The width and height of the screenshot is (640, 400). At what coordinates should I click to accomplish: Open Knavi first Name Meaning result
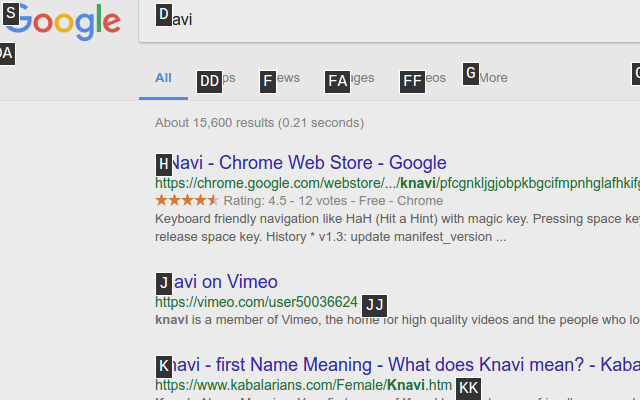click(398, 364)
